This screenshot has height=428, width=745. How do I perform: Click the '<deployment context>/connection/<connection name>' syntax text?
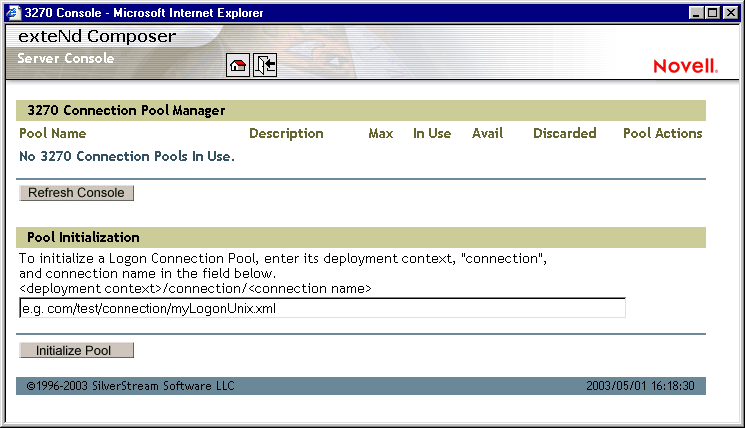tap(195, 289)
